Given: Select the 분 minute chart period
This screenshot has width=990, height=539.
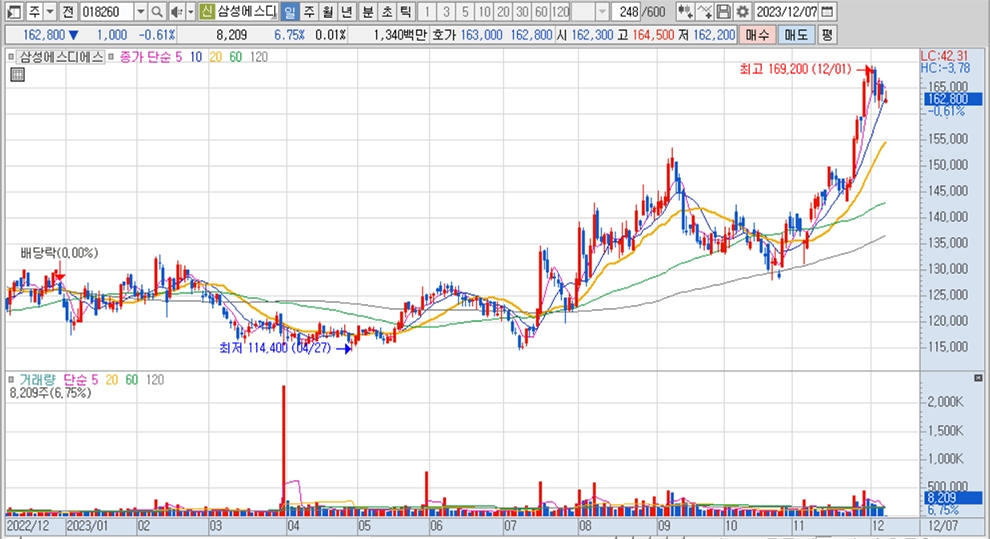Looking at the screenshot, I should 367,11.
